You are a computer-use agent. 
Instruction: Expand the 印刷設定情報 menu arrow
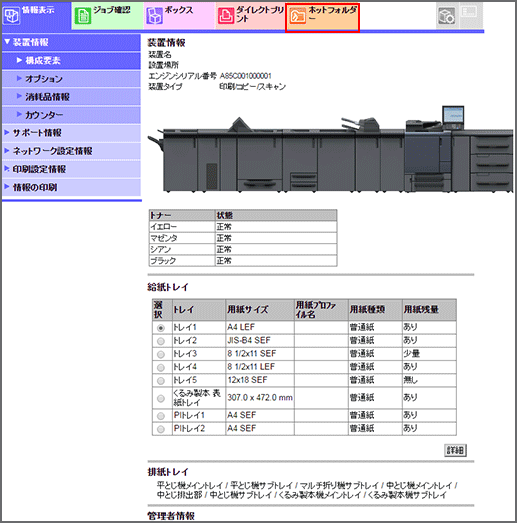(x=7, y=169)
